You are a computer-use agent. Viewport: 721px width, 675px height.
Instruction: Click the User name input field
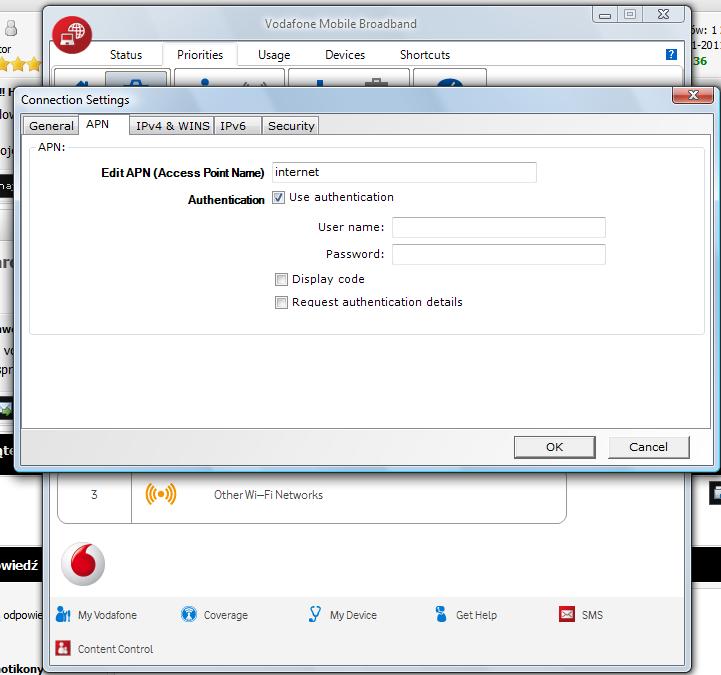click(x=498, y=228)
